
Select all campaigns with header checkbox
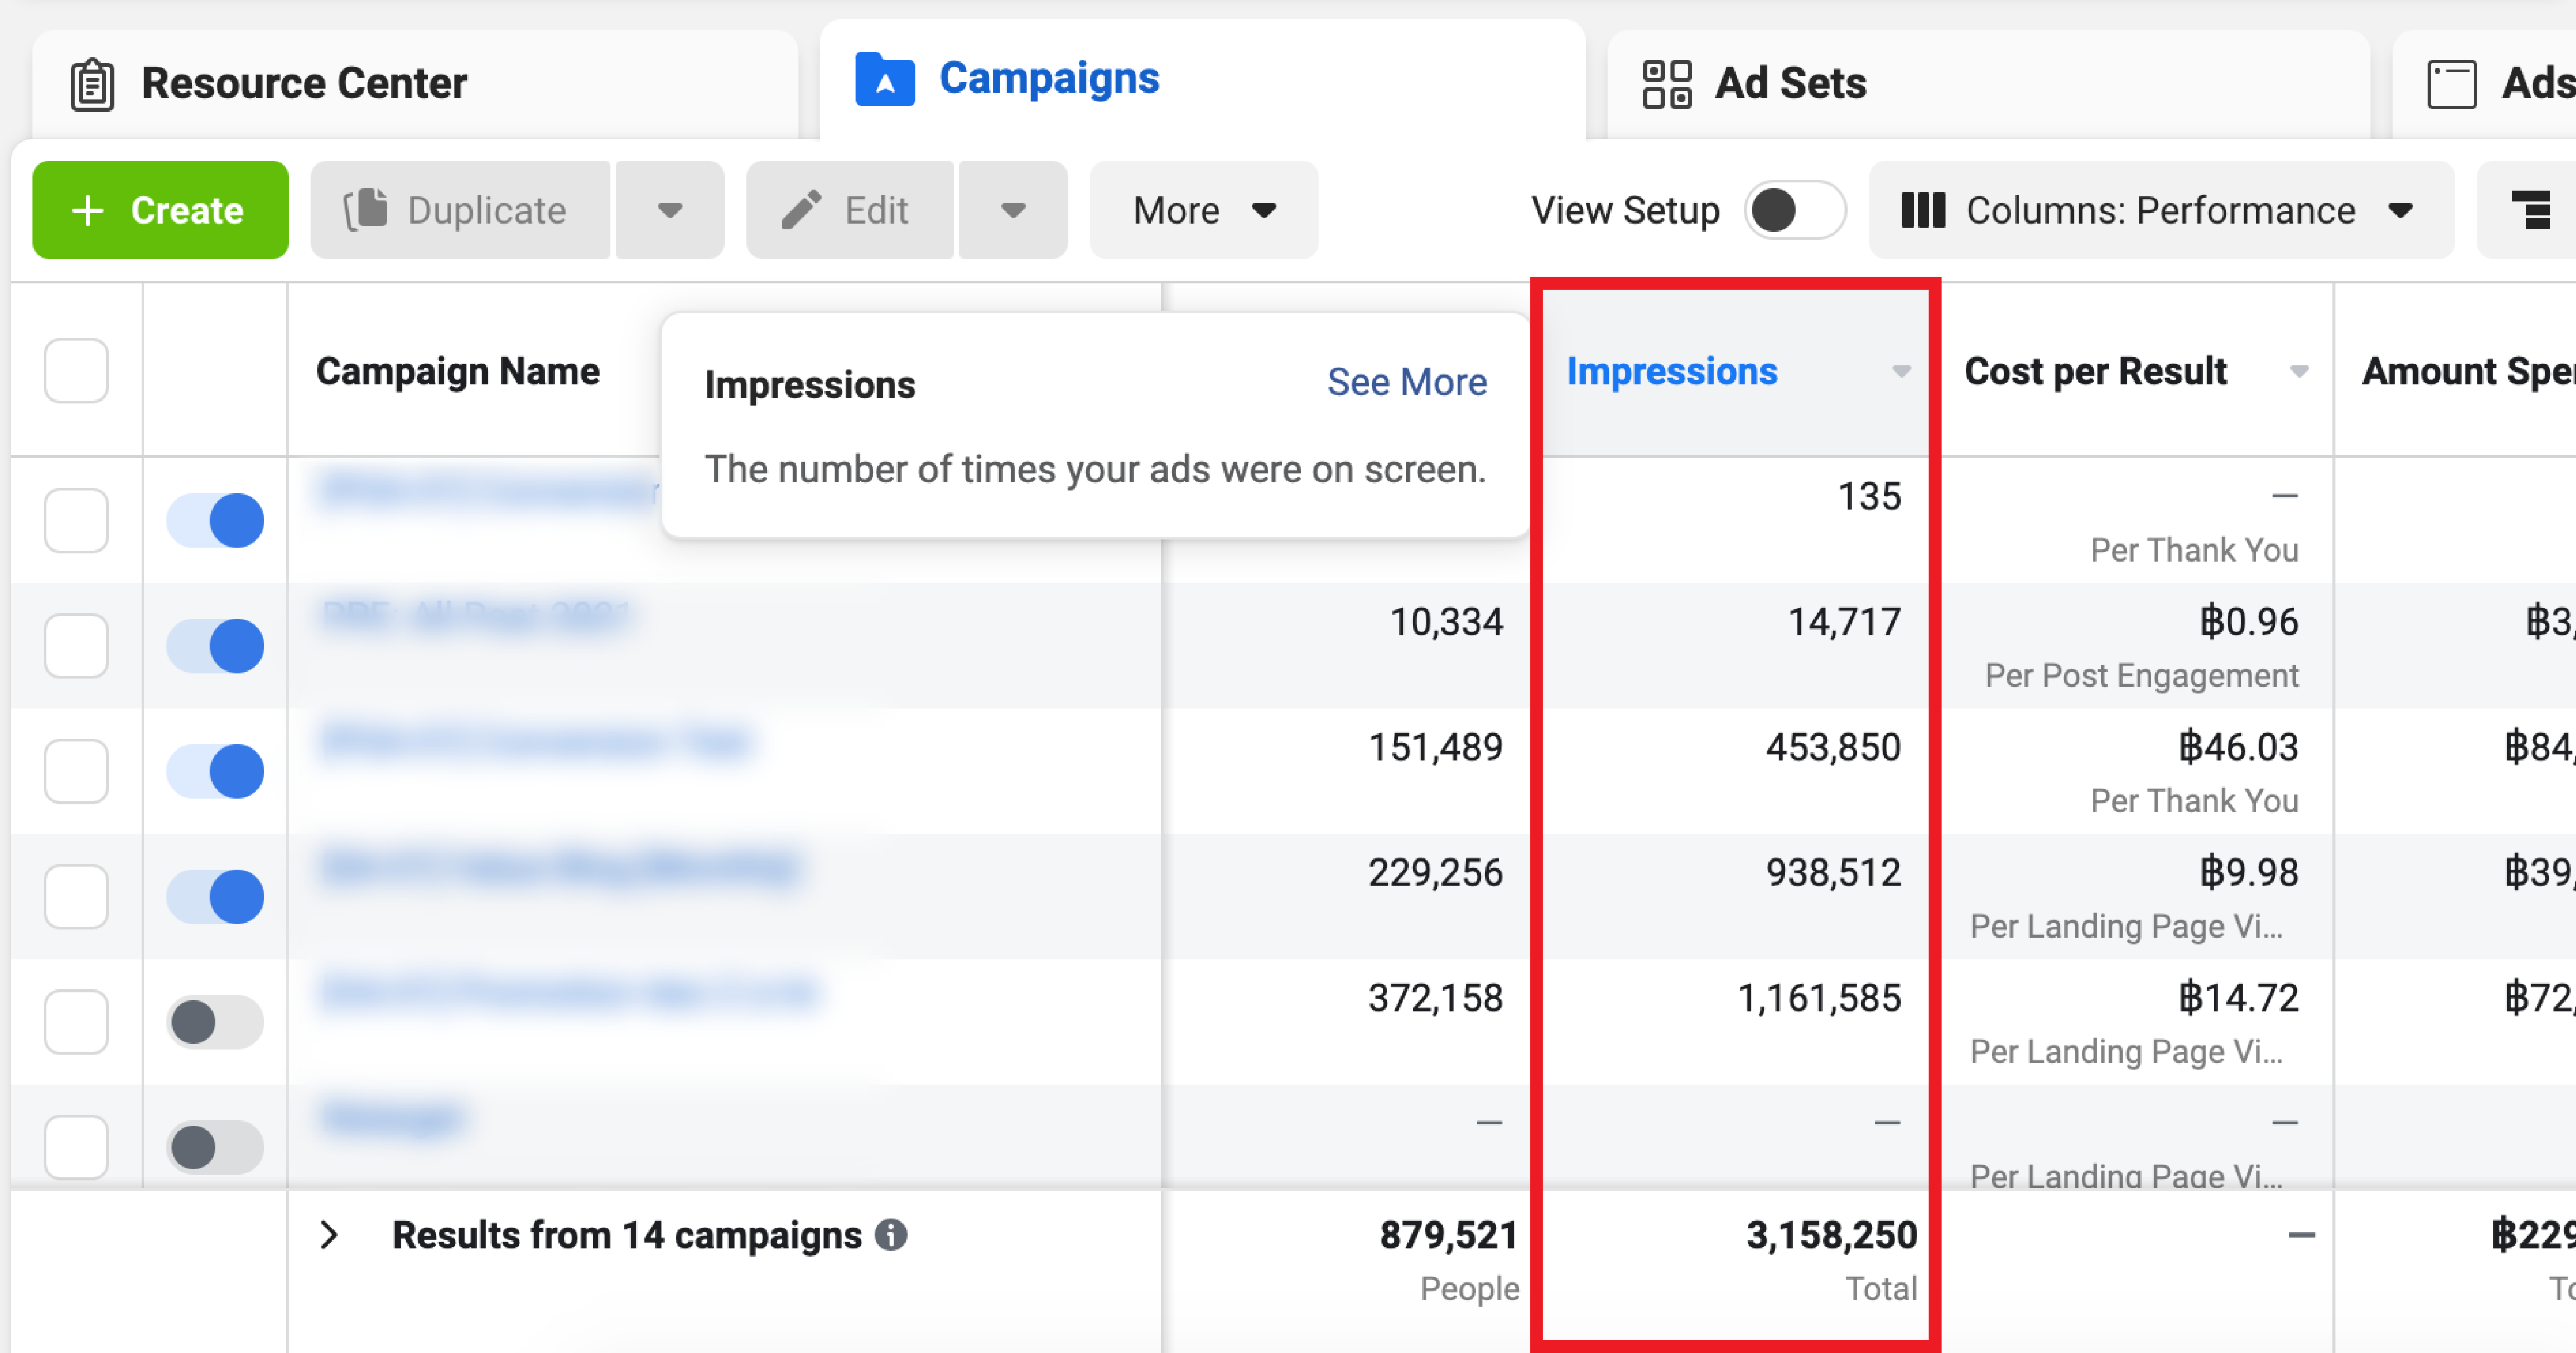(76, 371)
